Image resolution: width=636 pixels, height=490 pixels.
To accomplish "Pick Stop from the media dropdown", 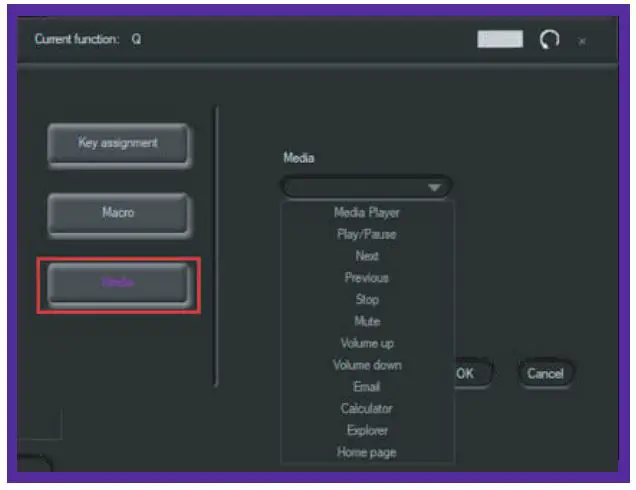I will tap(367, 300).
